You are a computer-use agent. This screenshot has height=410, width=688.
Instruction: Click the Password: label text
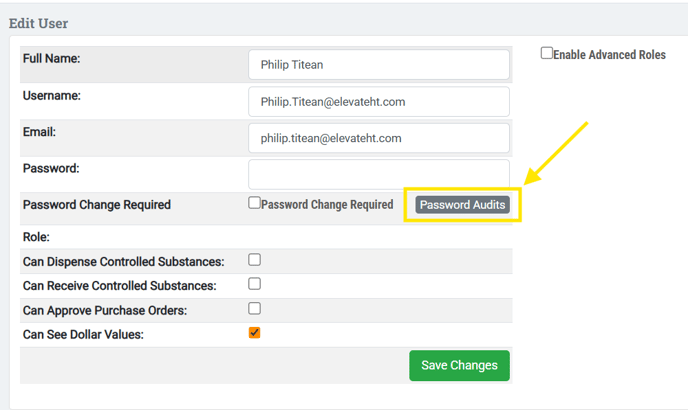[x=50, y=169]
